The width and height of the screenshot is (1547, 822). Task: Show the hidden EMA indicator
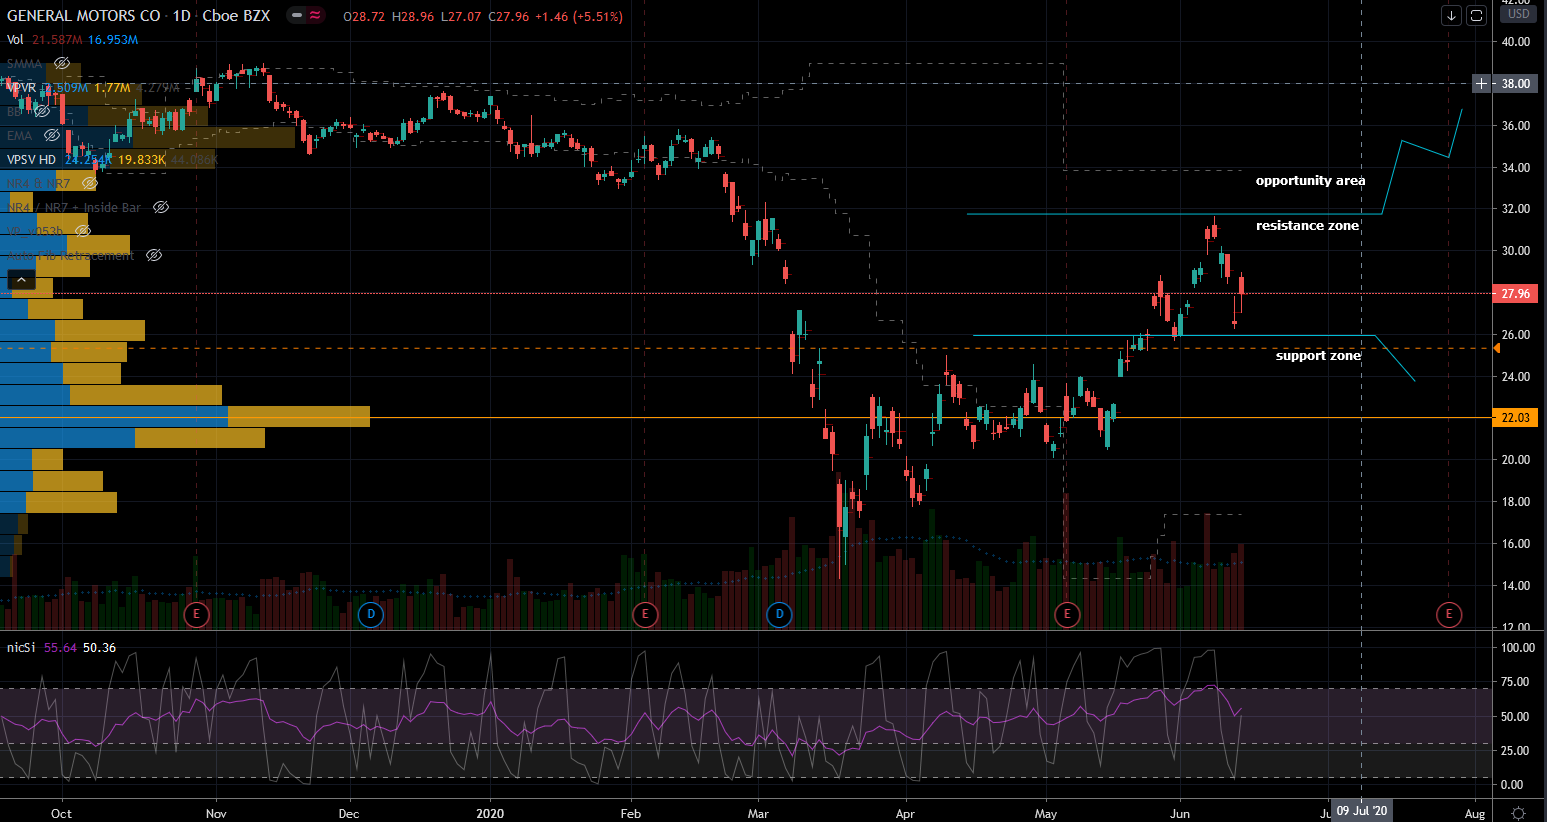52,136
